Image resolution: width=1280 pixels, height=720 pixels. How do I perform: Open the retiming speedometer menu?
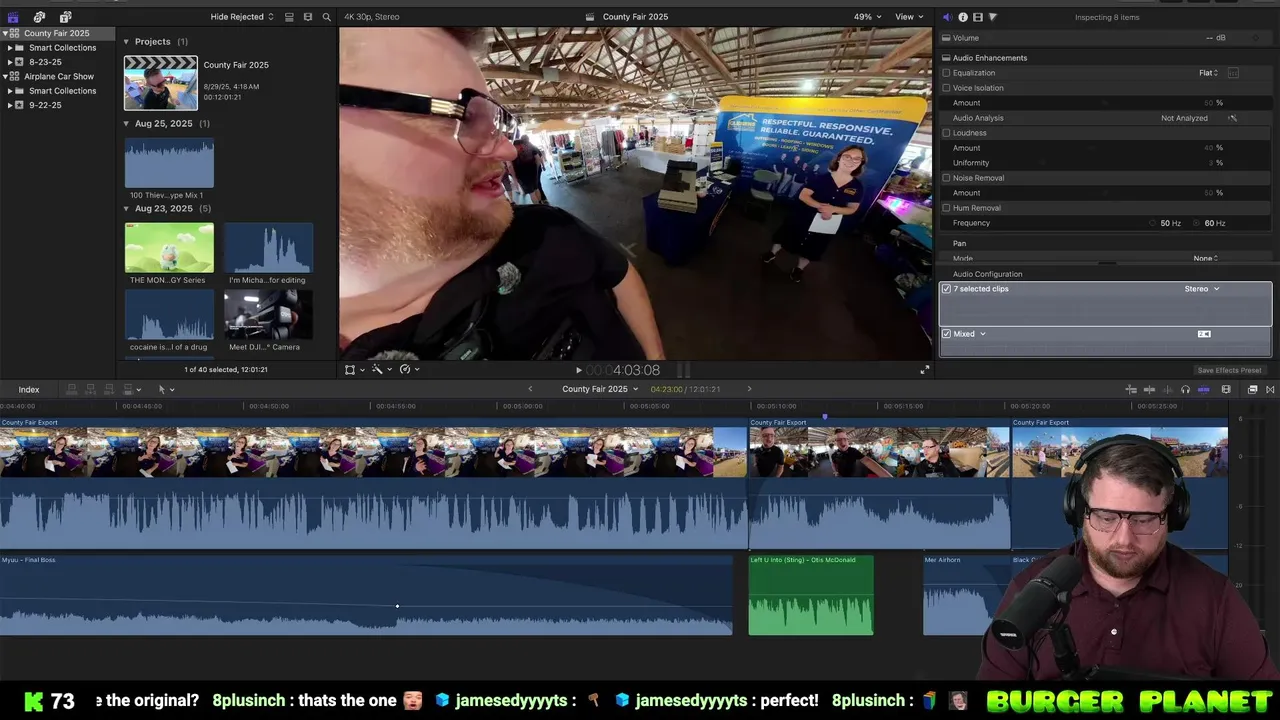coord(408,369)
